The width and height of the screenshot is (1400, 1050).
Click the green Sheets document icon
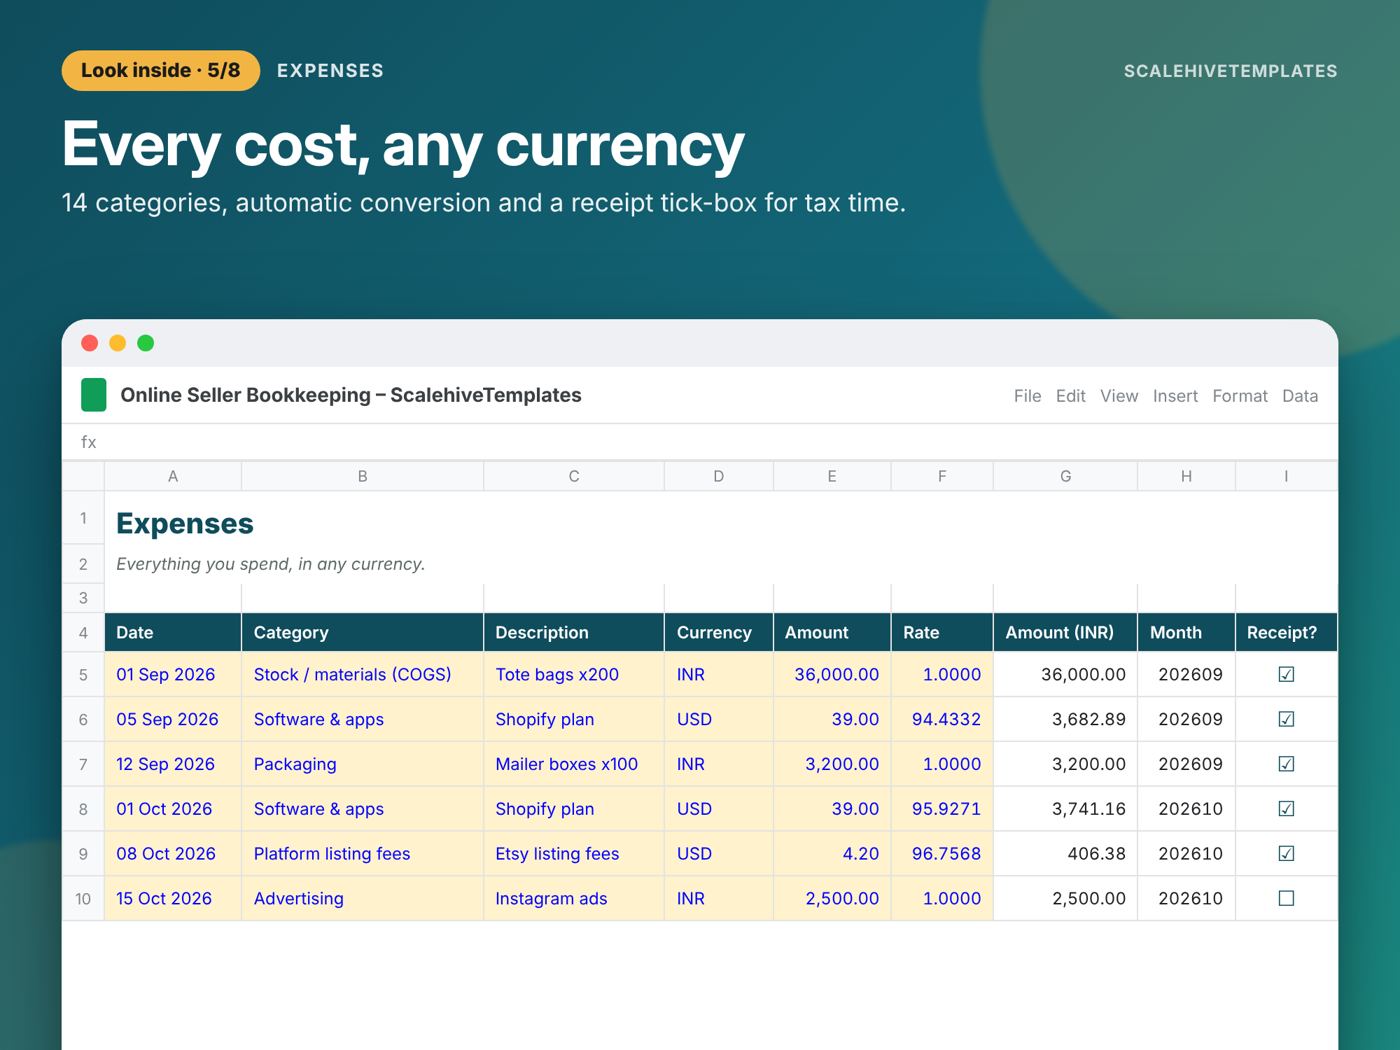93,395
